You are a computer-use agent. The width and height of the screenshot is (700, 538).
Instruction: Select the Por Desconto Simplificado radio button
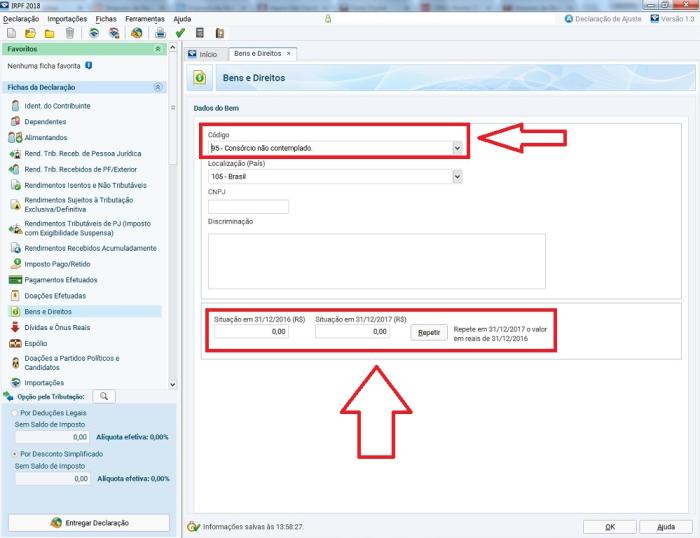[12, 453]
